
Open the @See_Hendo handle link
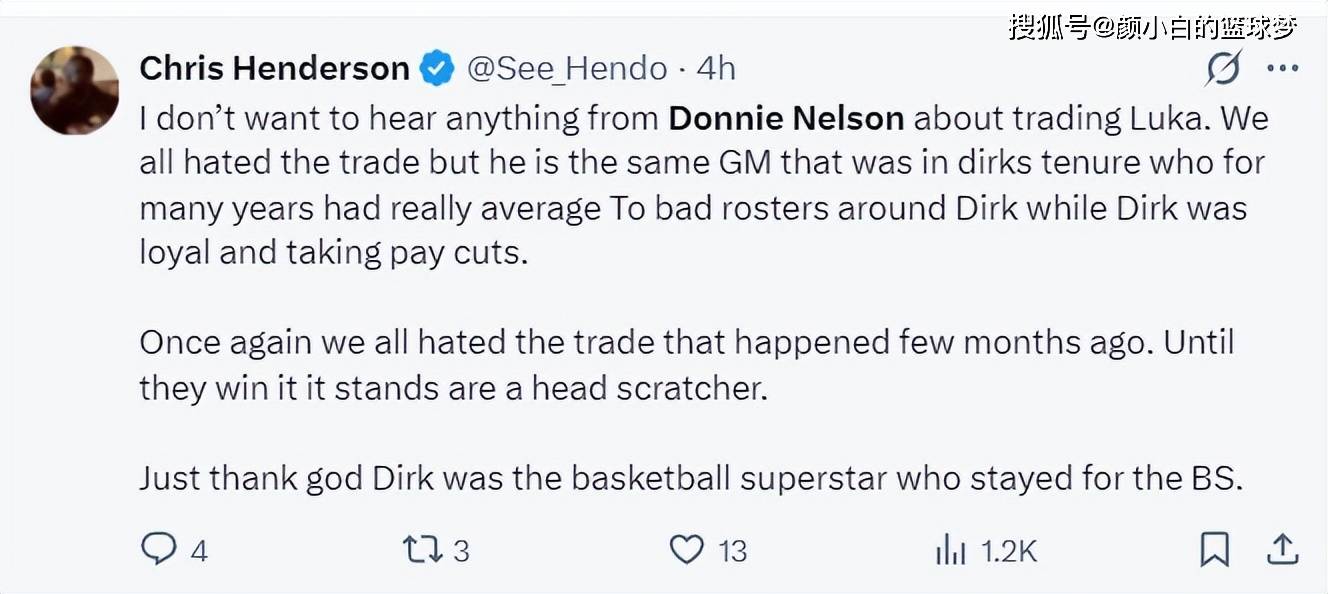pyautogui.click(x=567, y=69)
